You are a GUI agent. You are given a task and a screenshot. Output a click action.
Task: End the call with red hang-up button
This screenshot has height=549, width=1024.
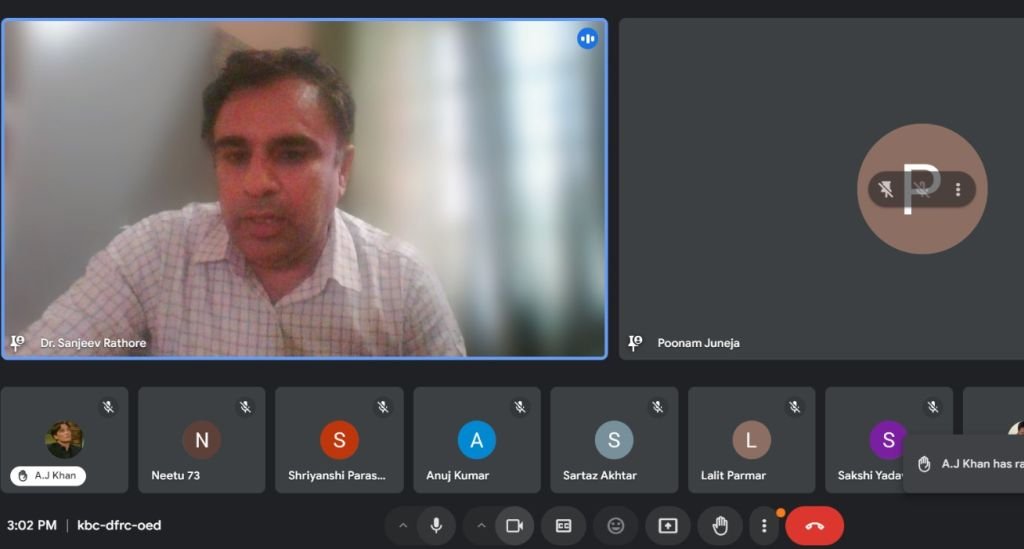814,526
